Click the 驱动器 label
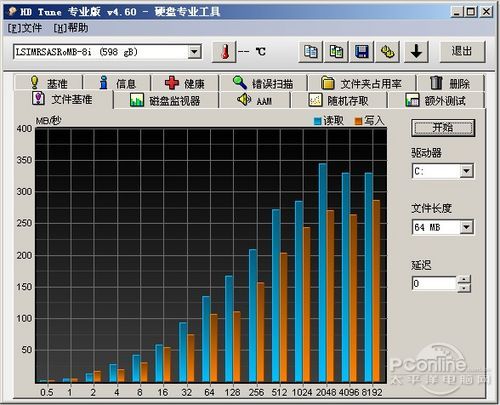This screenshot has height=405, width=500. [x=426, y=153]
